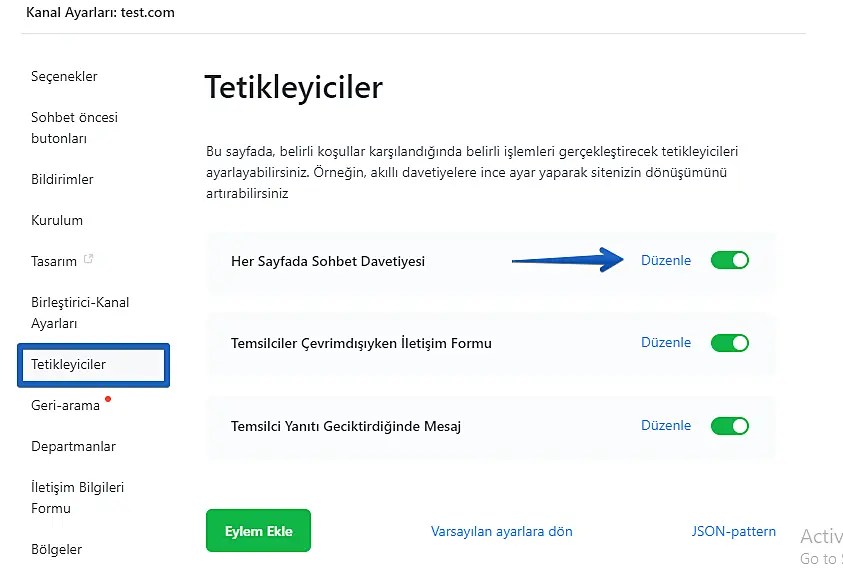The width and height of the screenshot is (843, 582).
Task: Open Birleştirici-Kanal Ayarları
Action: 80,313
